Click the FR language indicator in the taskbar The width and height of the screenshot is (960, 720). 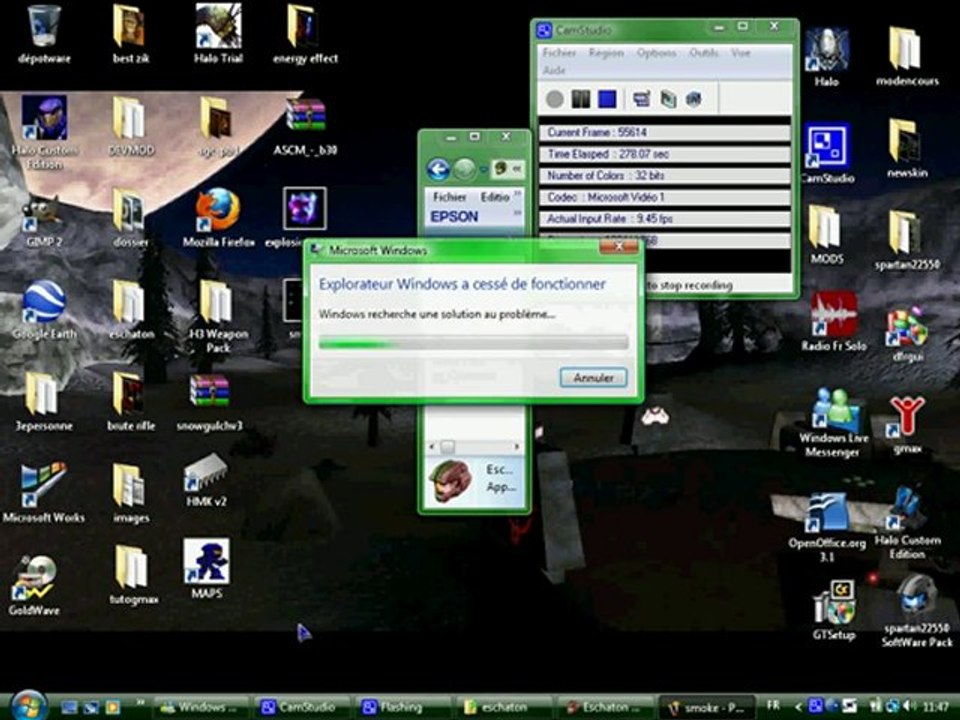click(773, 705)
